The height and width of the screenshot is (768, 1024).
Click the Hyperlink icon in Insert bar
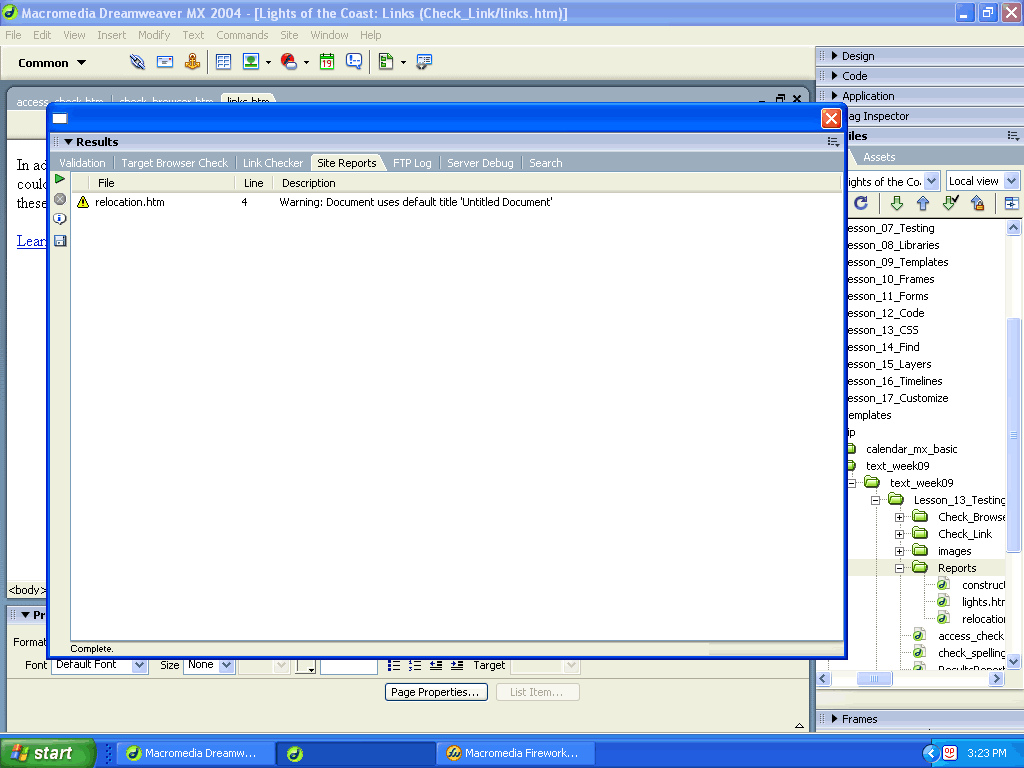[x=137, y=62]
